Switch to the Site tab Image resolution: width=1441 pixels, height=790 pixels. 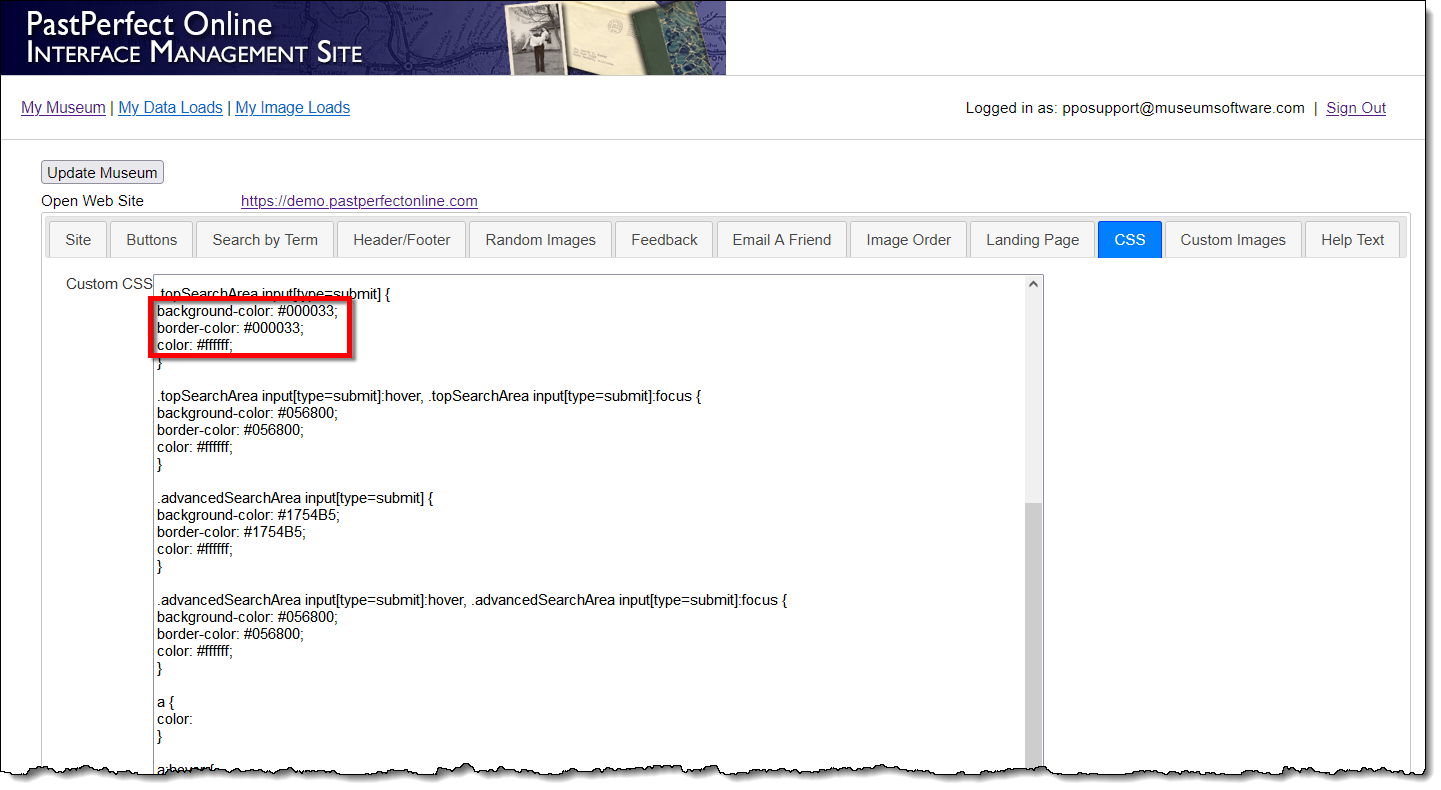[78, 240]
